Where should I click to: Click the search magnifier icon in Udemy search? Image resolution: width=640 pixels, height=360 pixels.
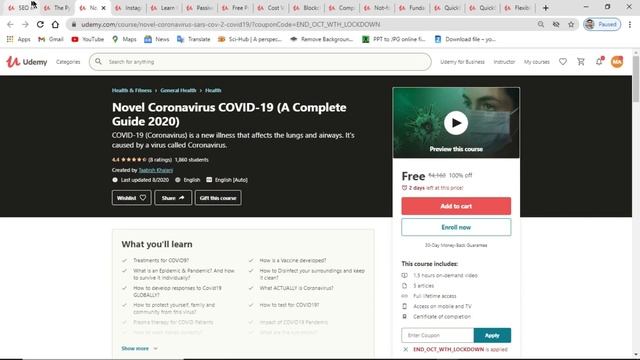pyautogui.click(x=98, y=62)
